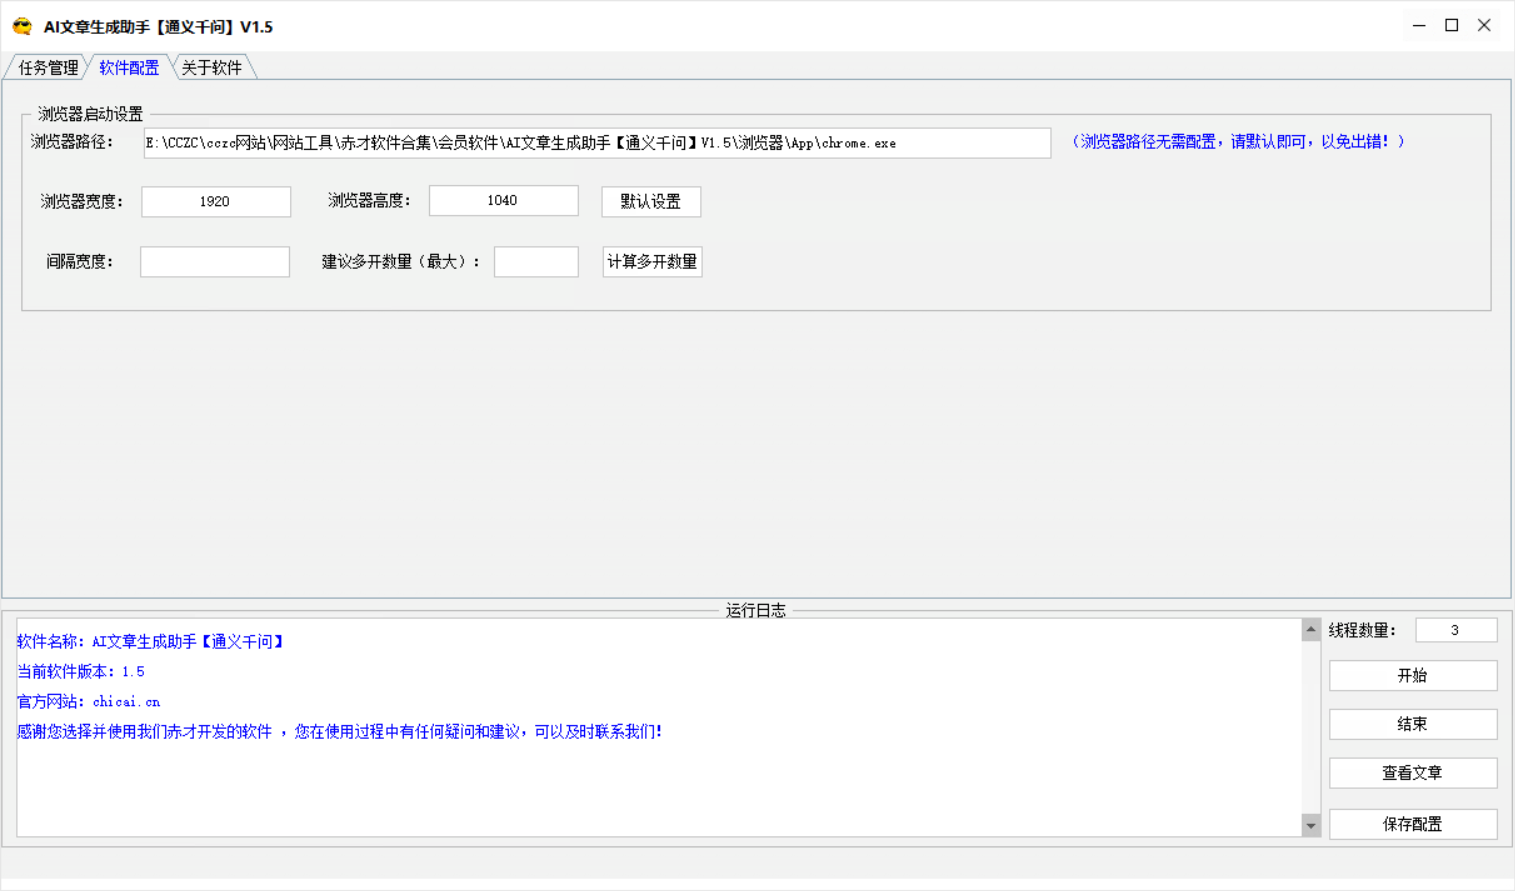Click log line 当前软件版本: 1.5
The image size is (1515, 891).
(x=81, y=671)
